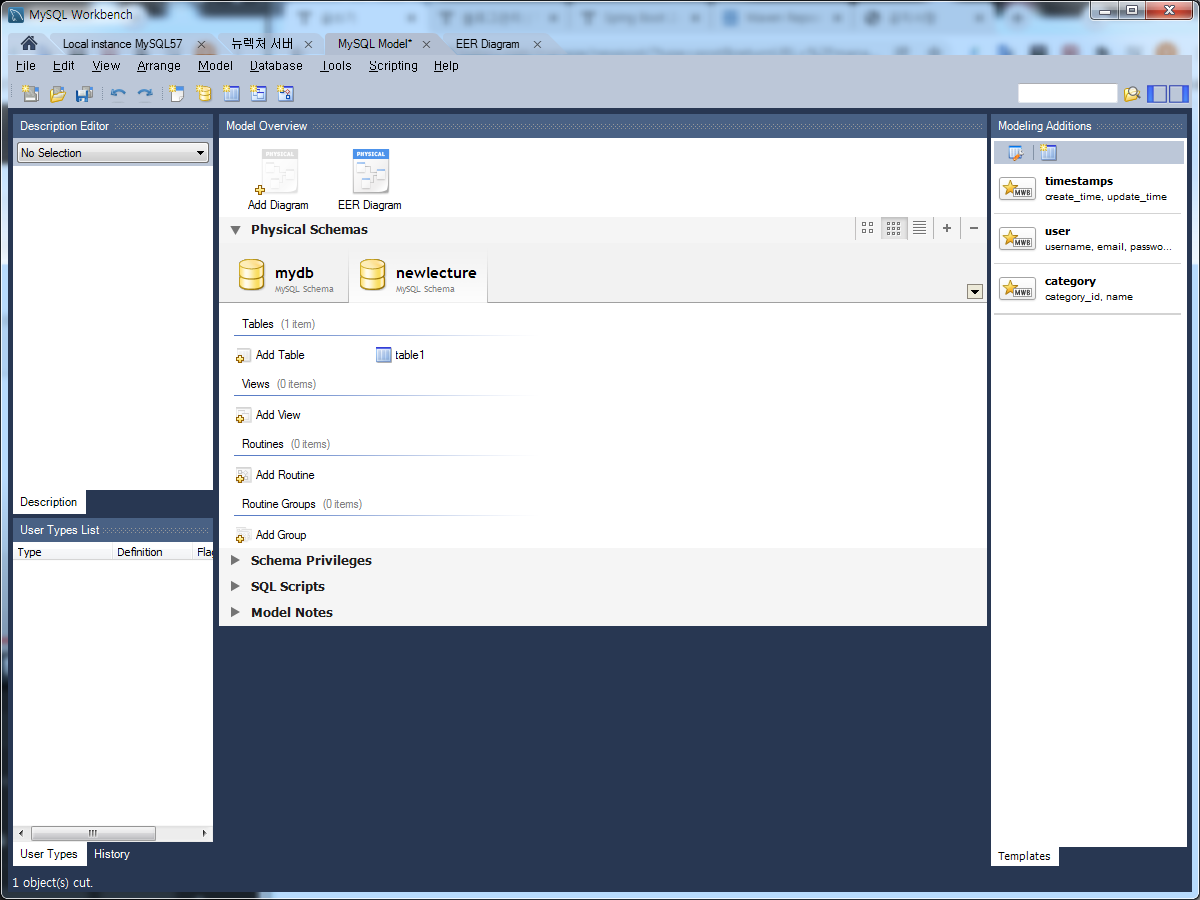Screen dimensions: 1200x900
Task: Click Add Routine
Action: click(275, 475)
